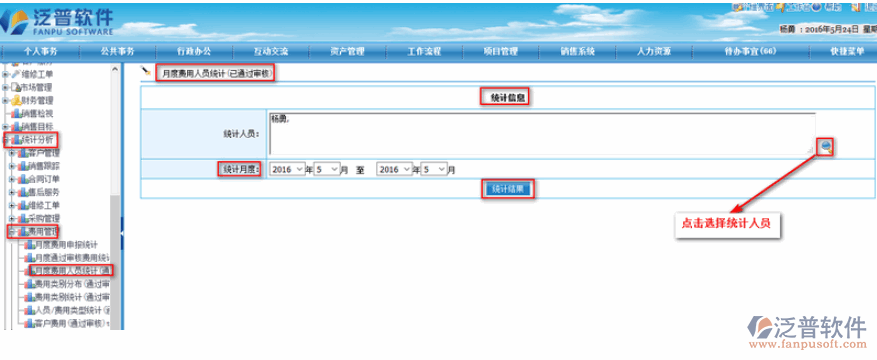Click the 财务管理 folder icon in sidebar

click(x=16, y=101)
